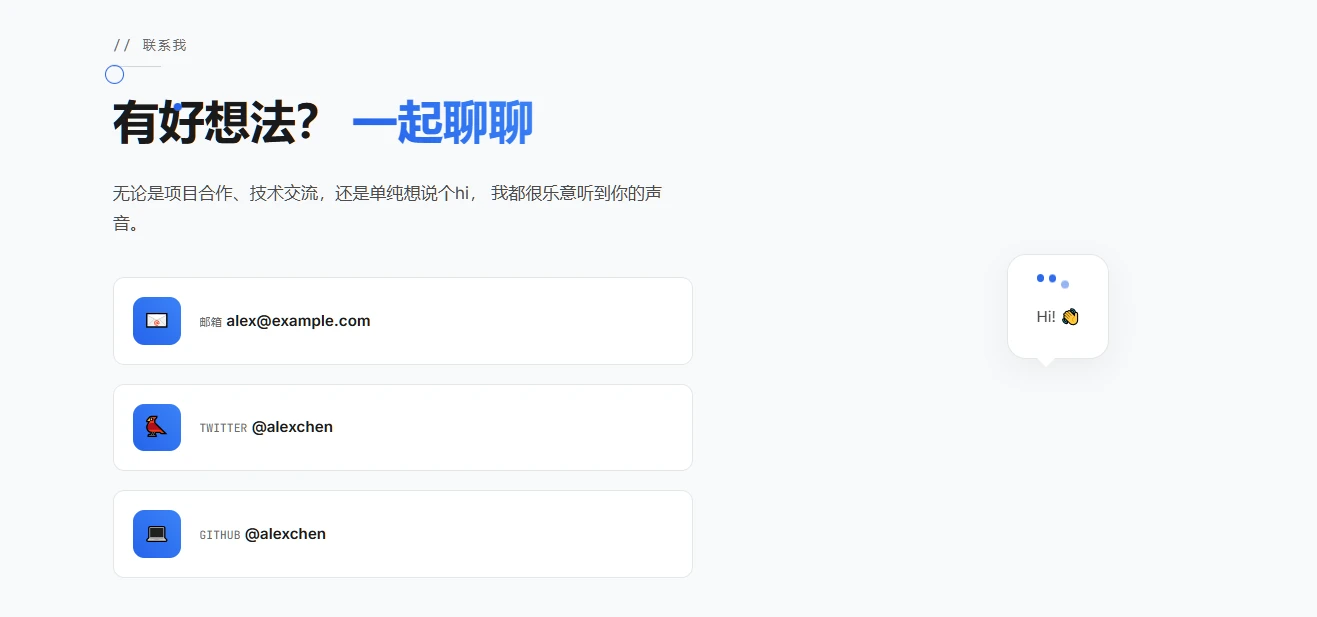This screenshot has width=1317, height=617.
Task: Click the intro paragraph 无论是项目合作
Action: pos(388,208)
